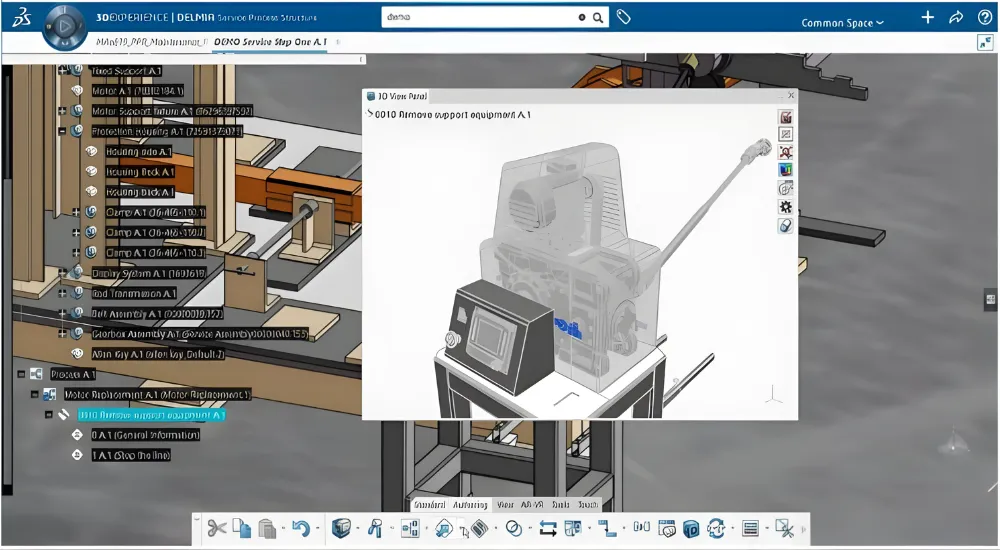Click the share arrow icon in top bar
Screen dimensions: 1000x550
[x=955, y=18]
